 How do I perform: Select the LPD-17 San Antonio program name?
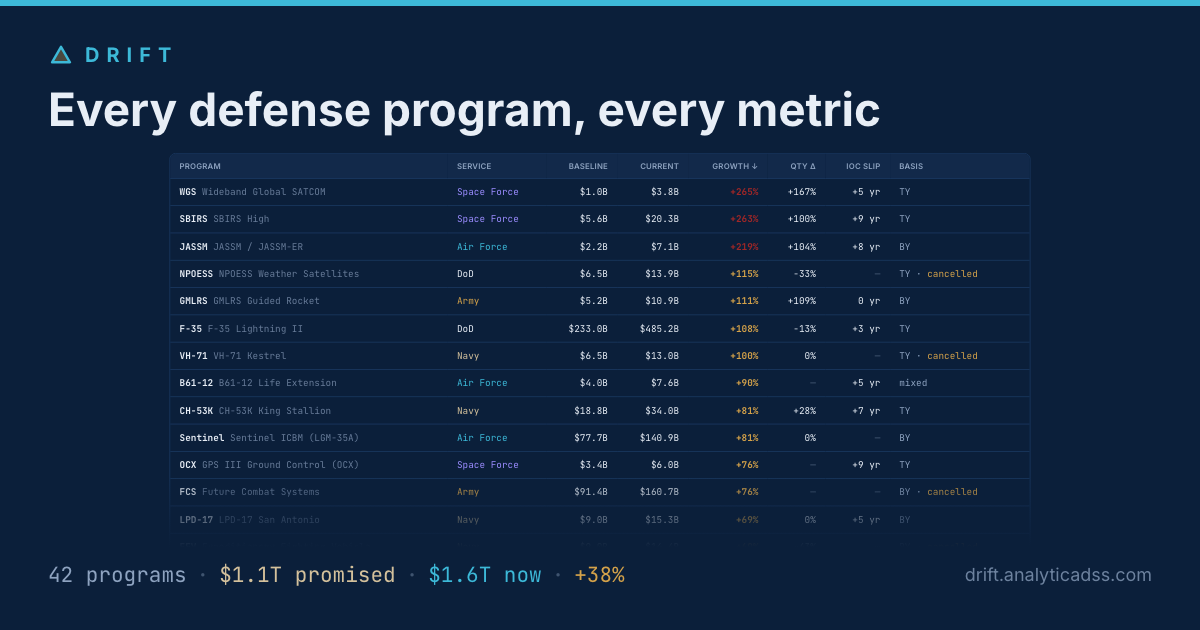[250, 520]
